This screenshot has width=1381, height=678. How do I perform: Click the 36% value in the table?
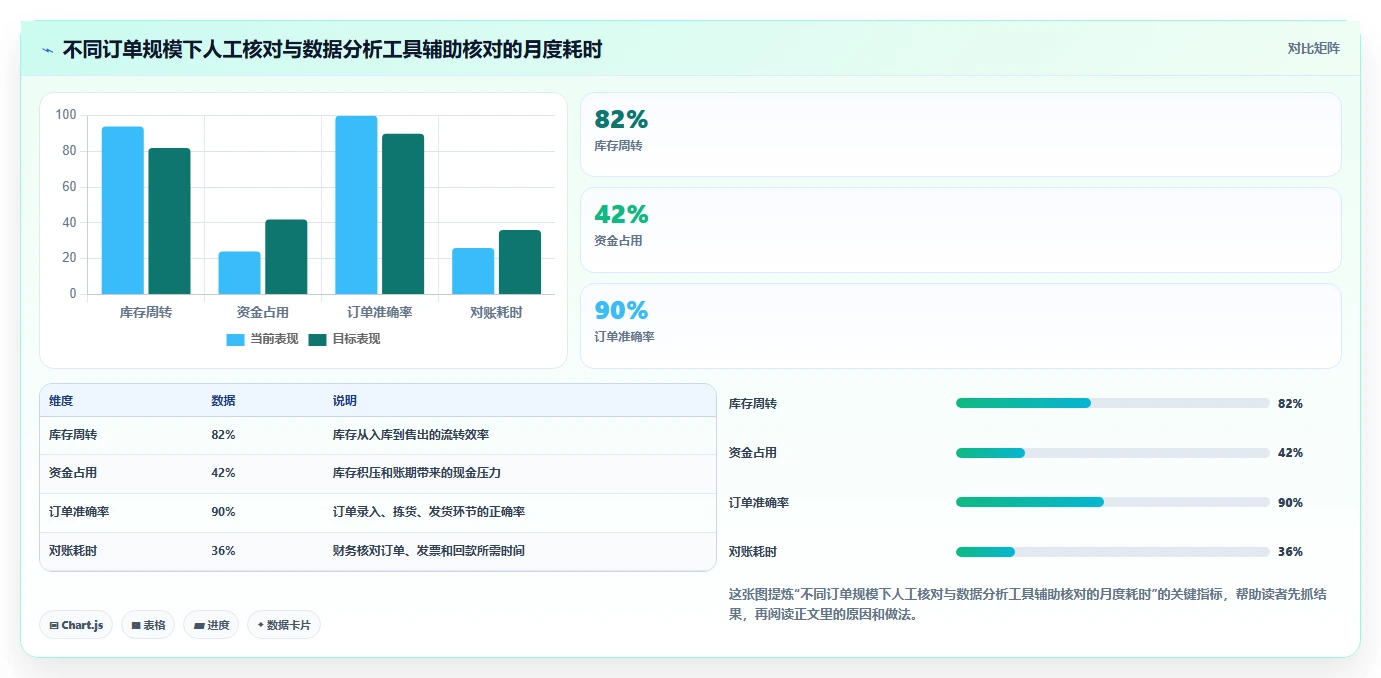point(223,551)
